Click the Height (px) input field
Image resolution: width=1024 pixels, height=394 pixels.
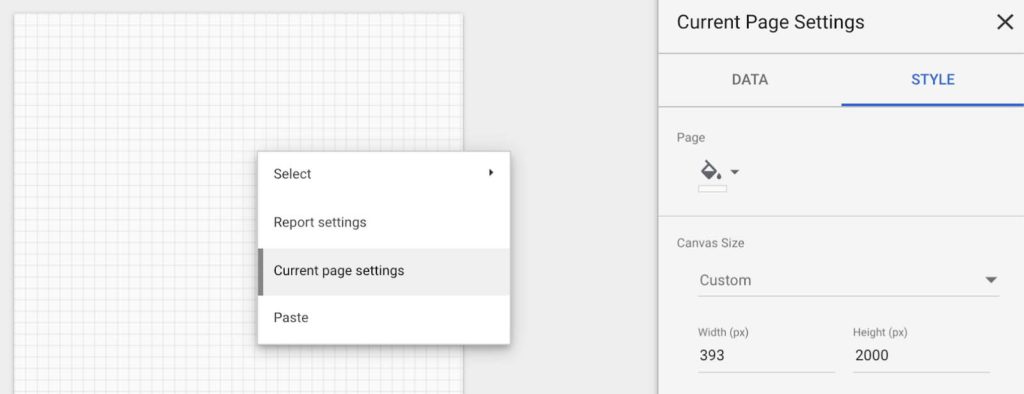(x=921, y=356)
